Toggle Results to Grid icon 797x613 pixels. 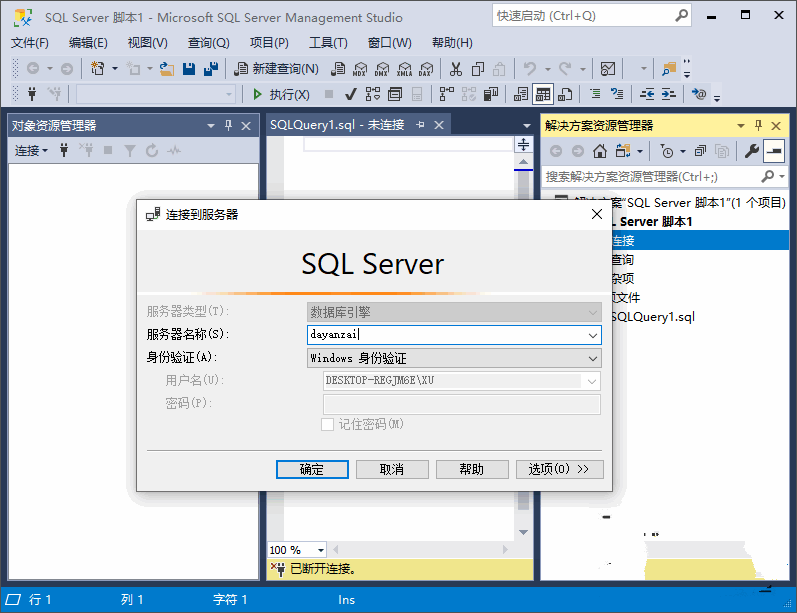click(x=543, y=95)
